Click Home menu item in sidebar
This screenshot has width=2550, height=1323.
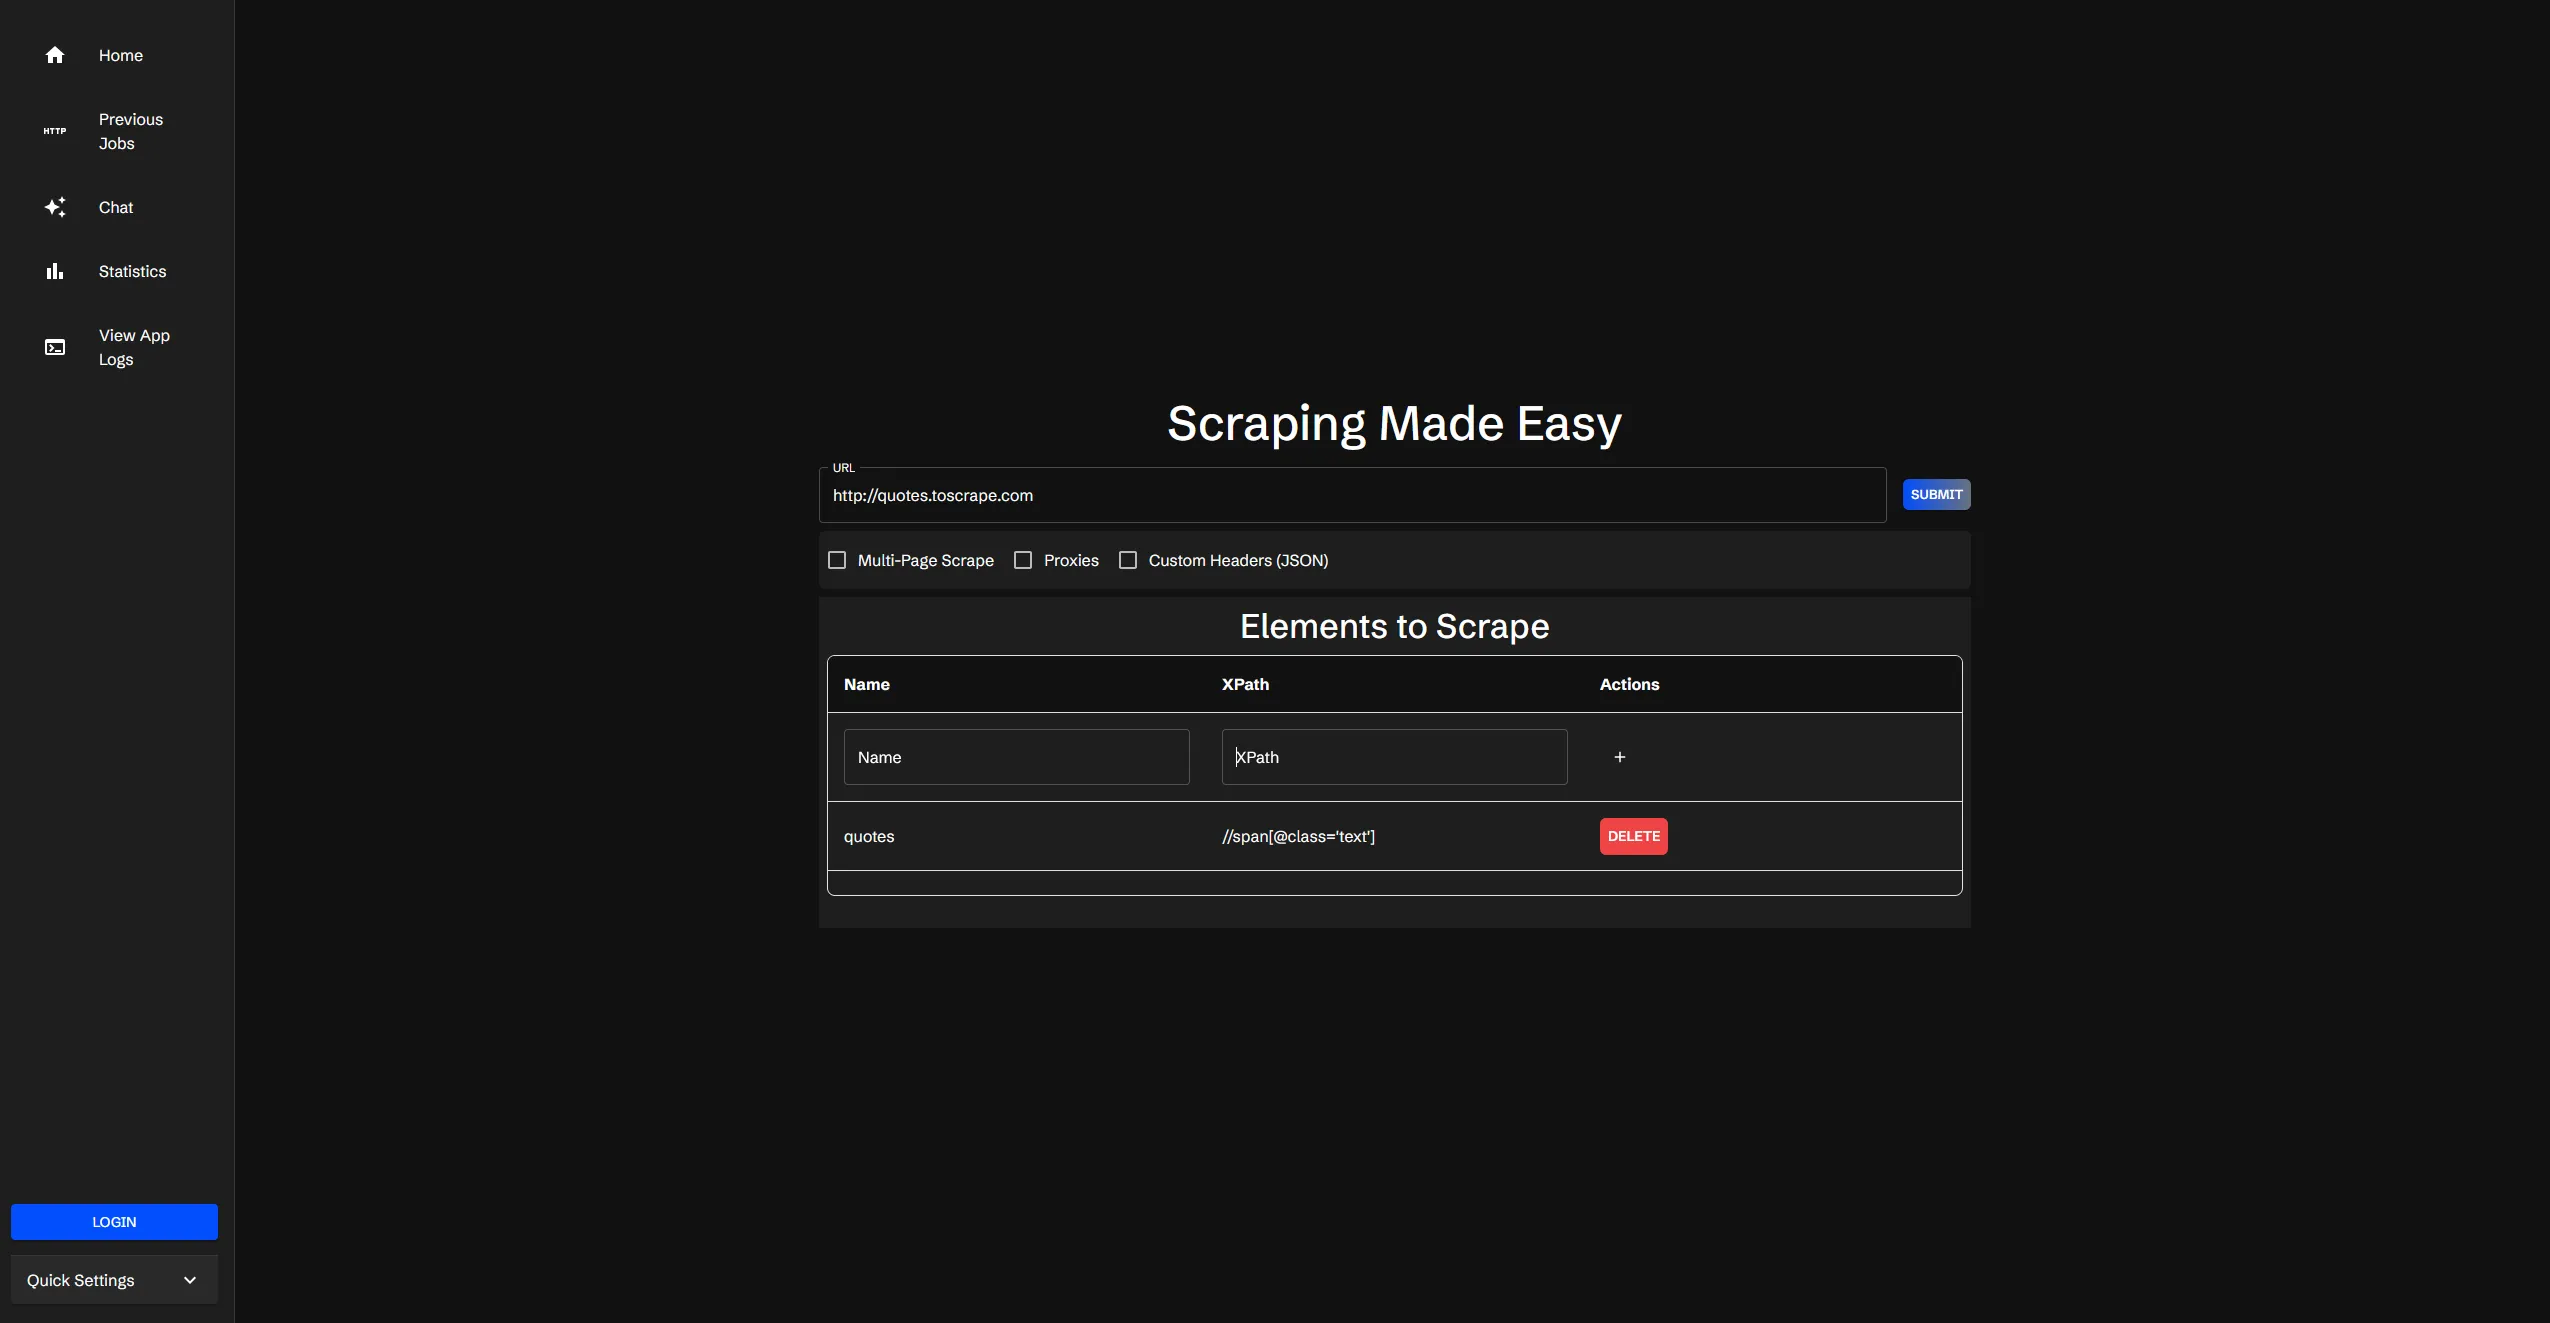(x=120, y=56)
